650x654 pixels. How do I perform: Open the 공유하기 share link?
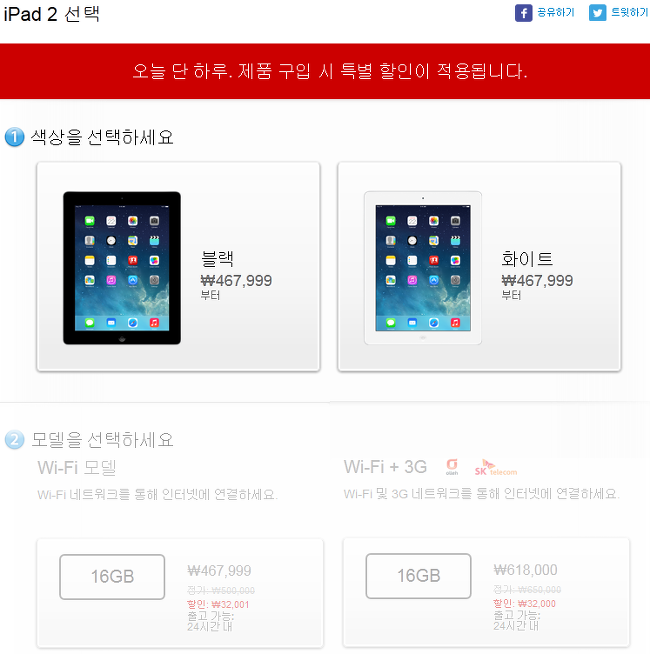pos(556,13)
